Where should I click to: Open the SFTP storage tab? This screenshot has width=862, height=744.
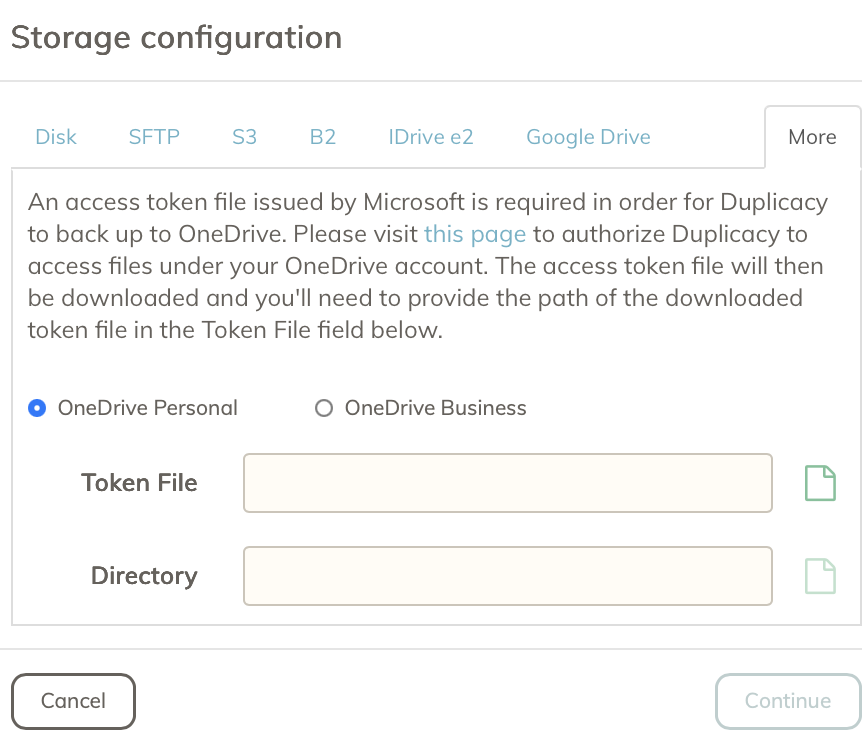point(154,137)
